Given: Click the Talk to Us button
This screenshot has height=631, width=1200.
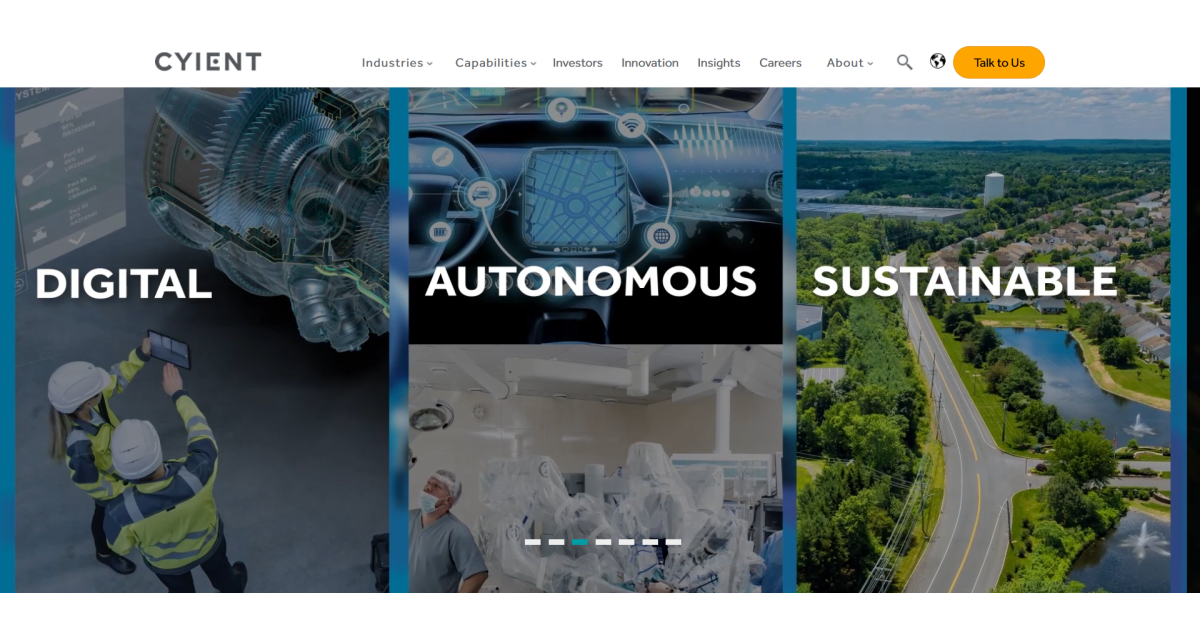Looking at the screenshot, I should click(999, 62).
